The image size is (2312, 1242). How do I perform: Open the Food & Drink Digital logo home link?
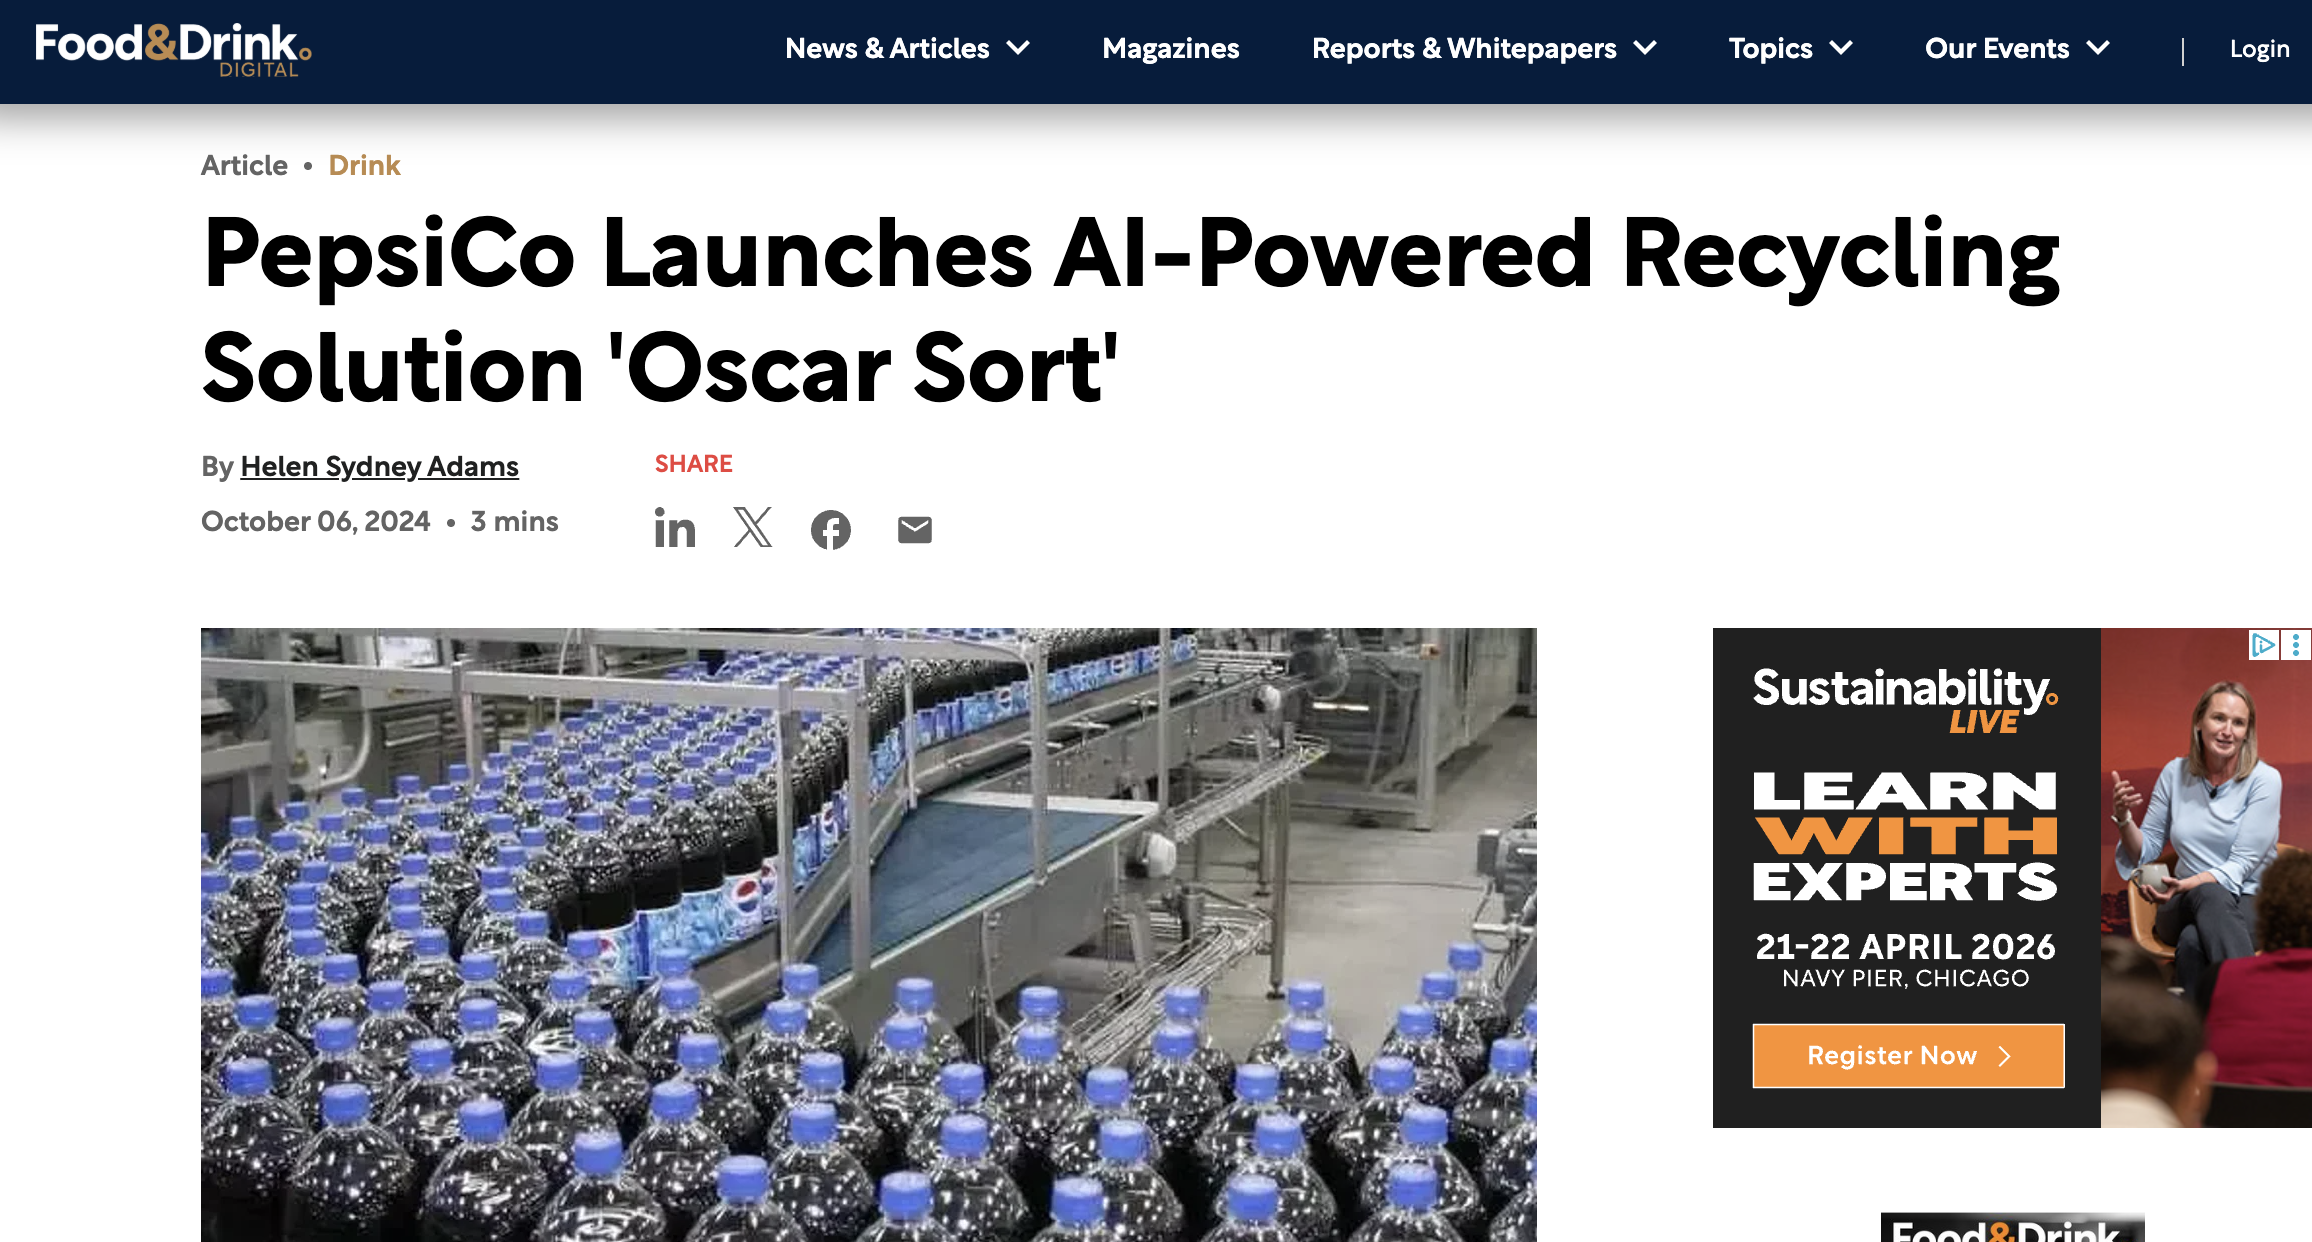pyautogui.click(x=173, y=50)
